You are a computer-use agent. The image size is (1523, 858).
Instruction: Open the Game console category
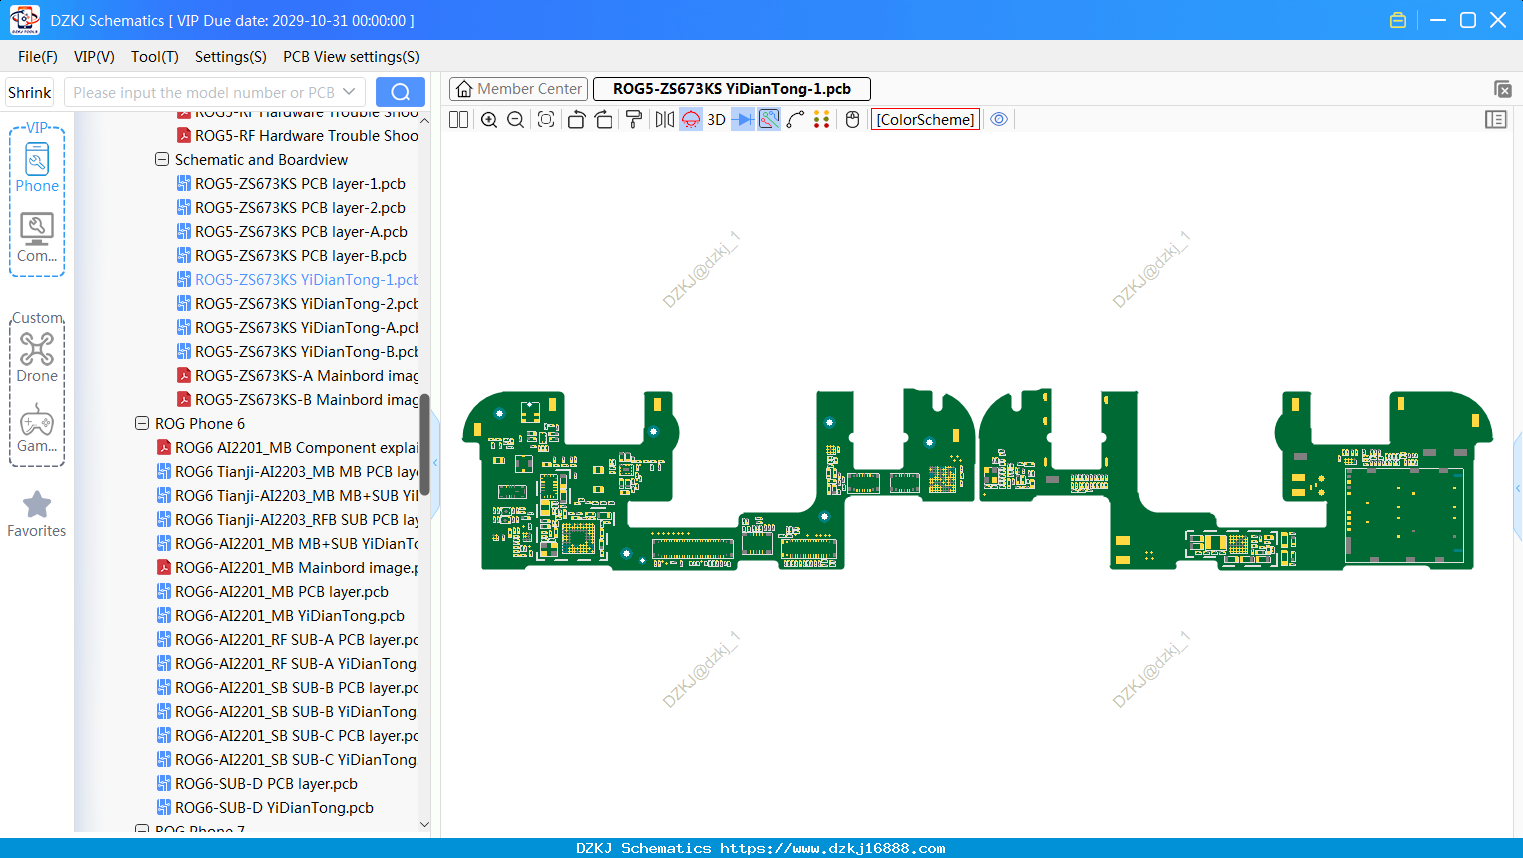click(37, 428)
